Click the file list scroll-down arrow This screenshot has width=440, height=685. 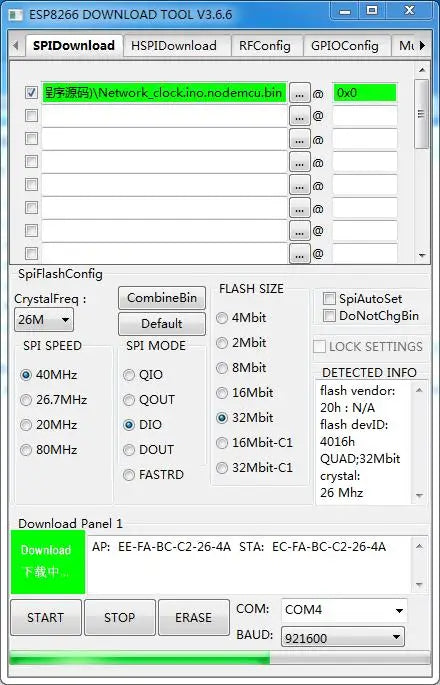422,256
